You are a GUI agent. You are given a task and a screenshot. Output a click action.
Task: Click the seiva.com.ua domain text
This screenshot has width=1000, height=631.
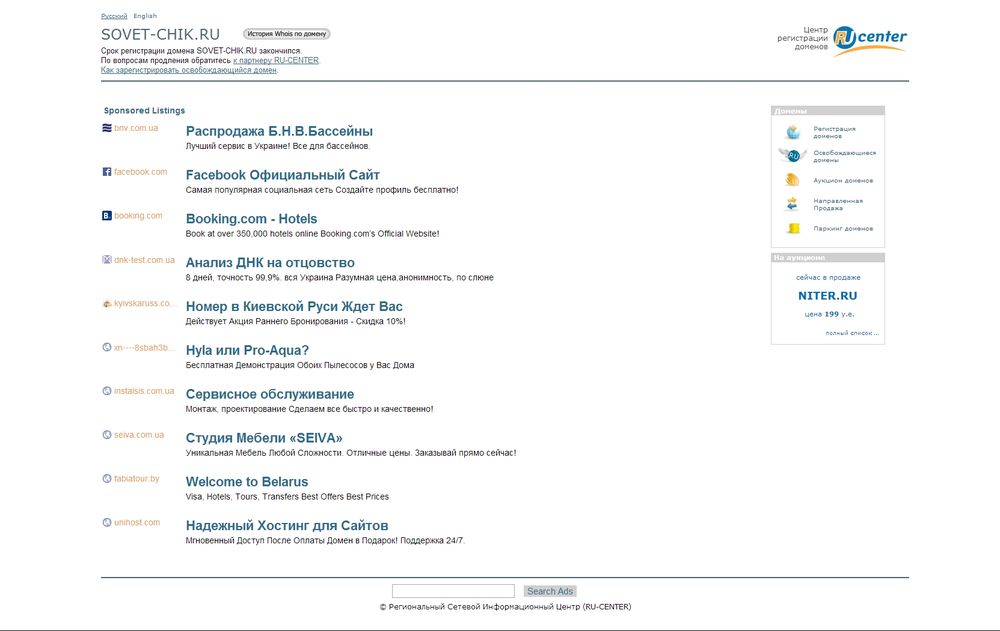pyautogui.click(x=139, y=434)
